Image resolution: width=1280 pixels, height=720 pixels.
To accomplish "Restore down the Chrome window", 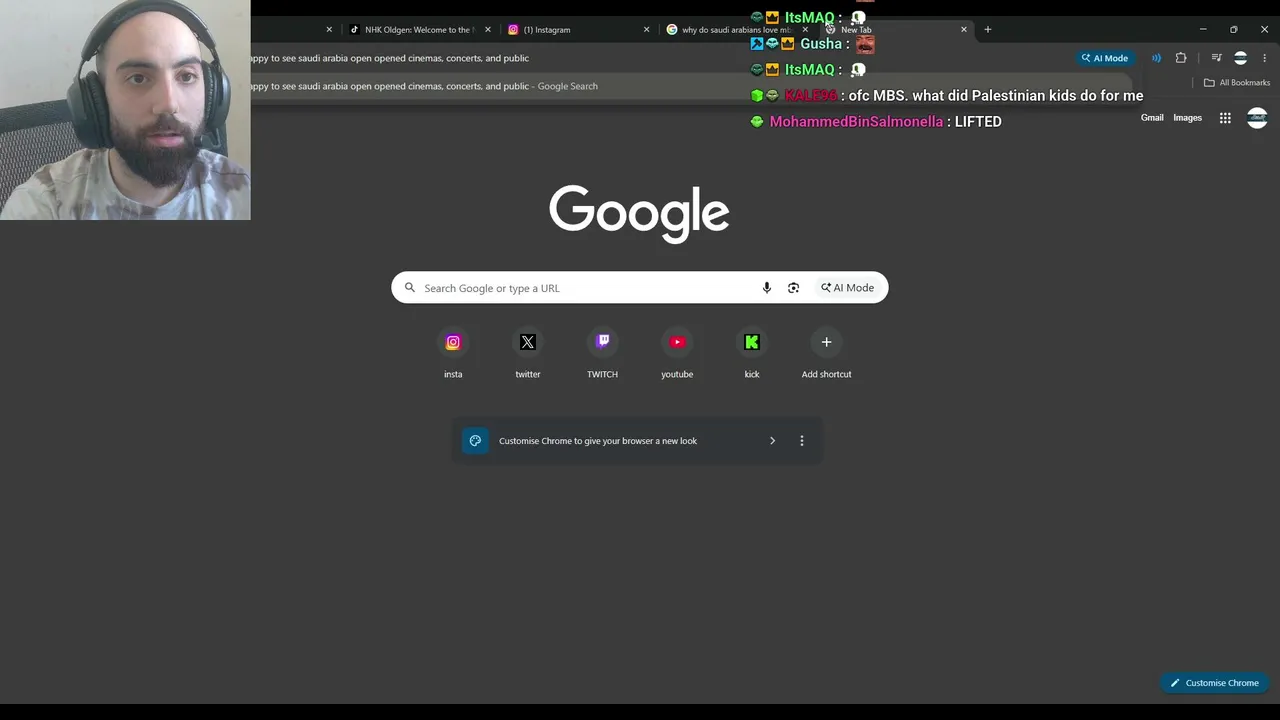I will click(x=1234, y=30).
